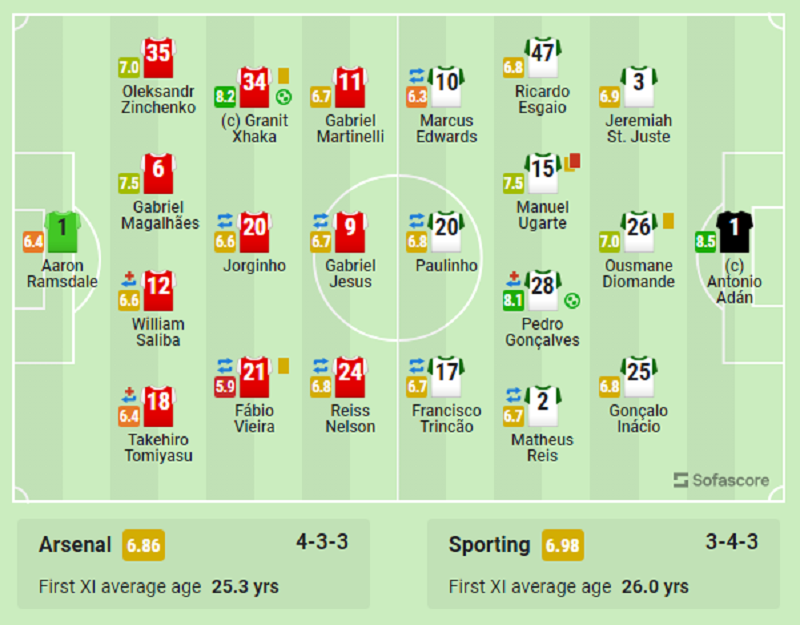
Task: Click the yellow card next to Ousmane Diomande
Action: pos(667,219)
